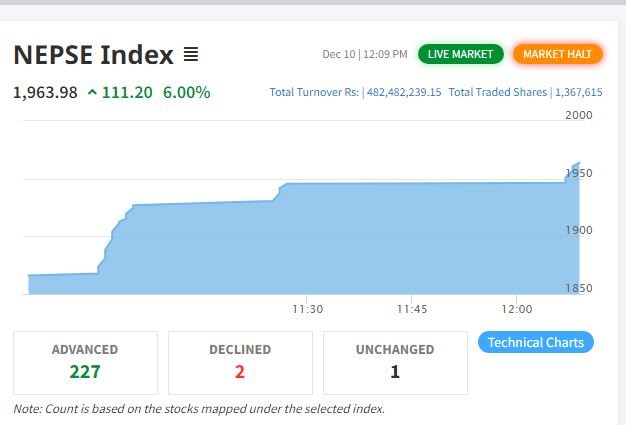Click the percent change 6.00%
The height and width of the screenshot is (425, 626).
coord(186,93)
